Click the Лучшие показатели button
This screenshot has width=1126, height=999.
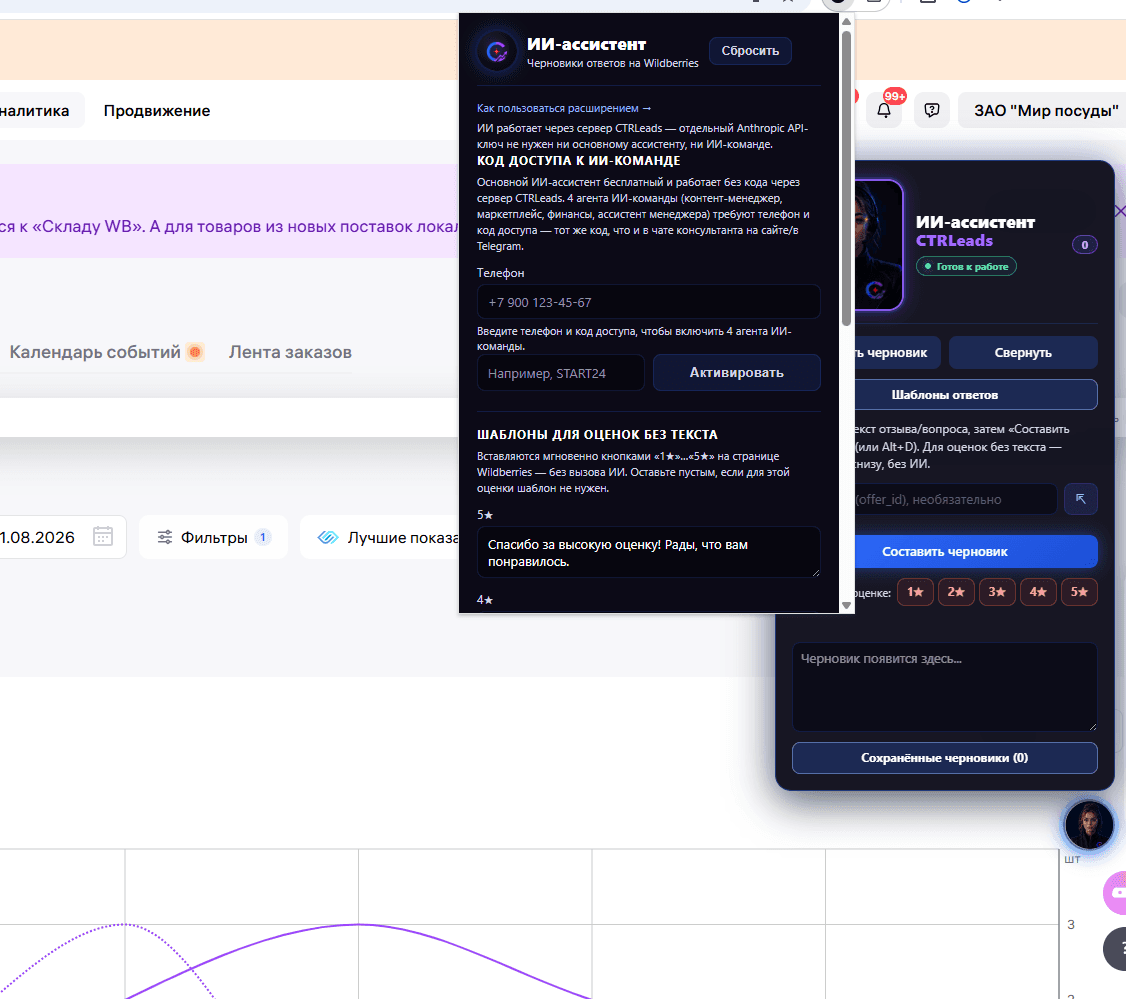pyautogui.click(x=379, y=537)
